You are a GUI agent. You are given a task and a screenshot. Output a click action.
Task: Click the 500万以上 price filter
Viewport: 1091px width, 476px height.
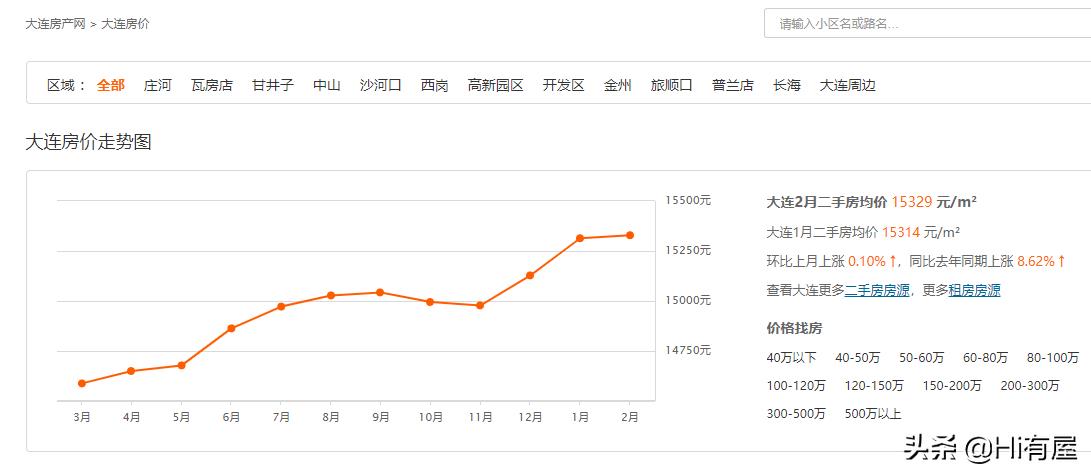[x=872, y=413]
